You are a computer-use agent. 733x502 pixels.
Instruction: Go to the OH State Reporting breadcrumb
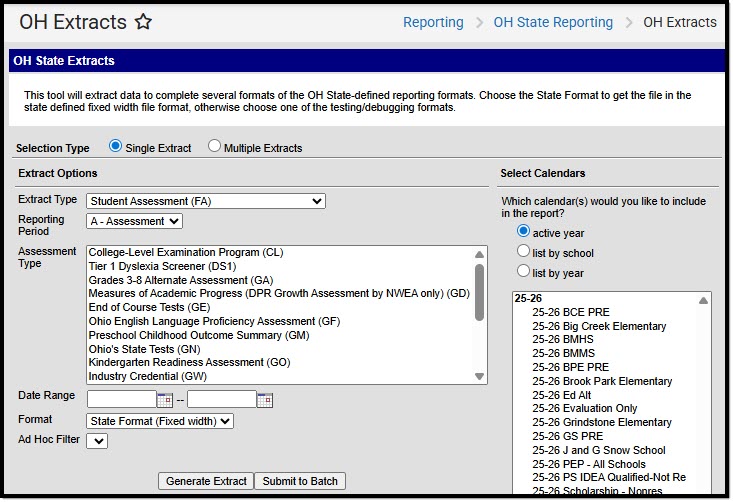tap(553, 22)
